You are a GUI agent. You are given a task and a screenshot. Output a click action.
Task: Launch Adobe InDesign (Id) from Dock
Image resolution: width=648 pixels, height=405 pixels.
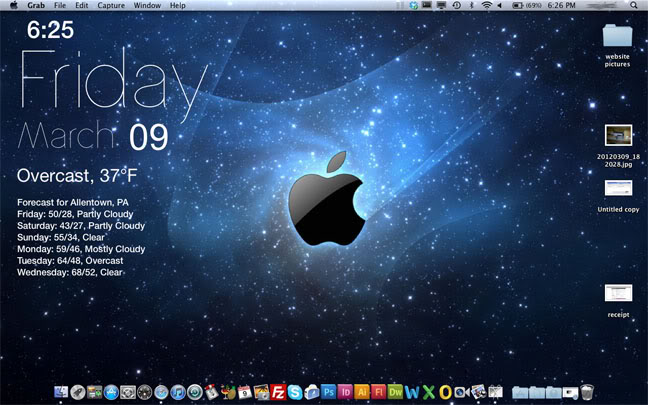coord(345,391)
